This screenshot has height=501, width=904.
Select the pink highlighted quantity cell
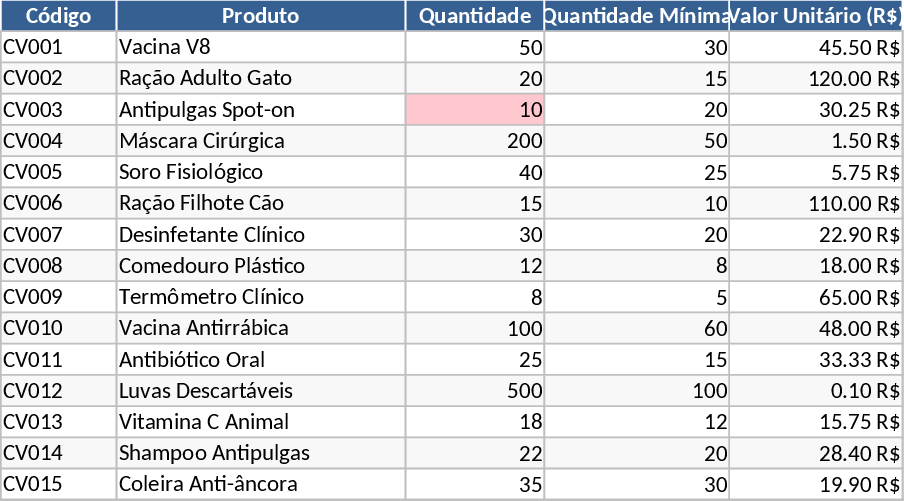474,110
